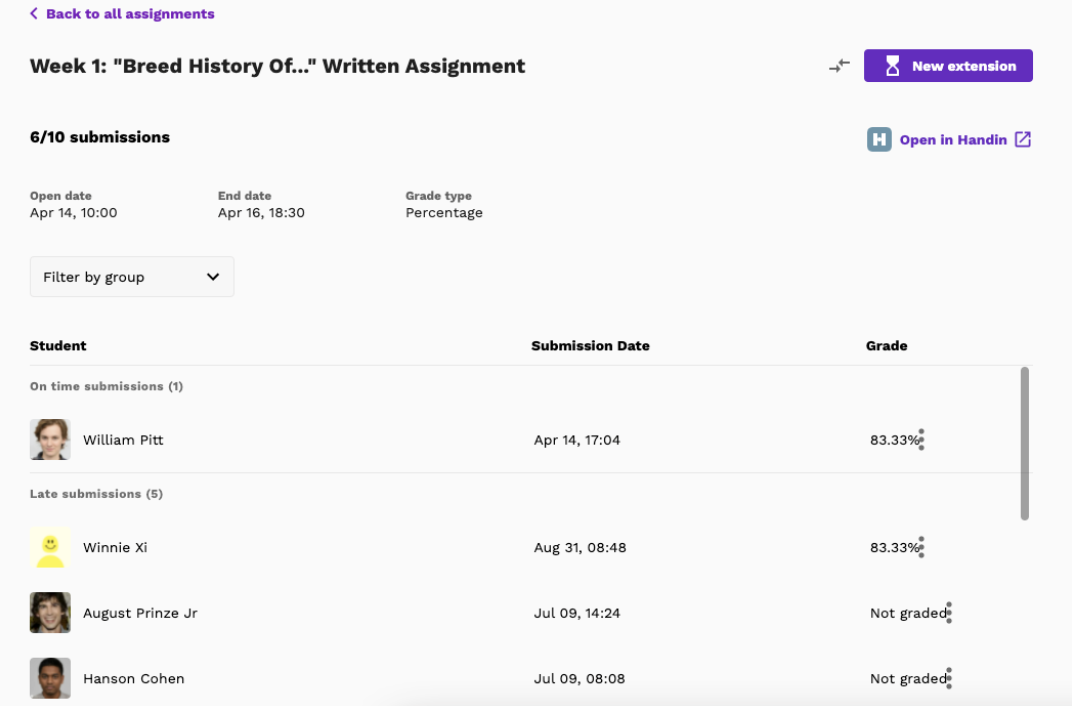Click submission date Apr 14, 17:04

click(x=577, y=439)
